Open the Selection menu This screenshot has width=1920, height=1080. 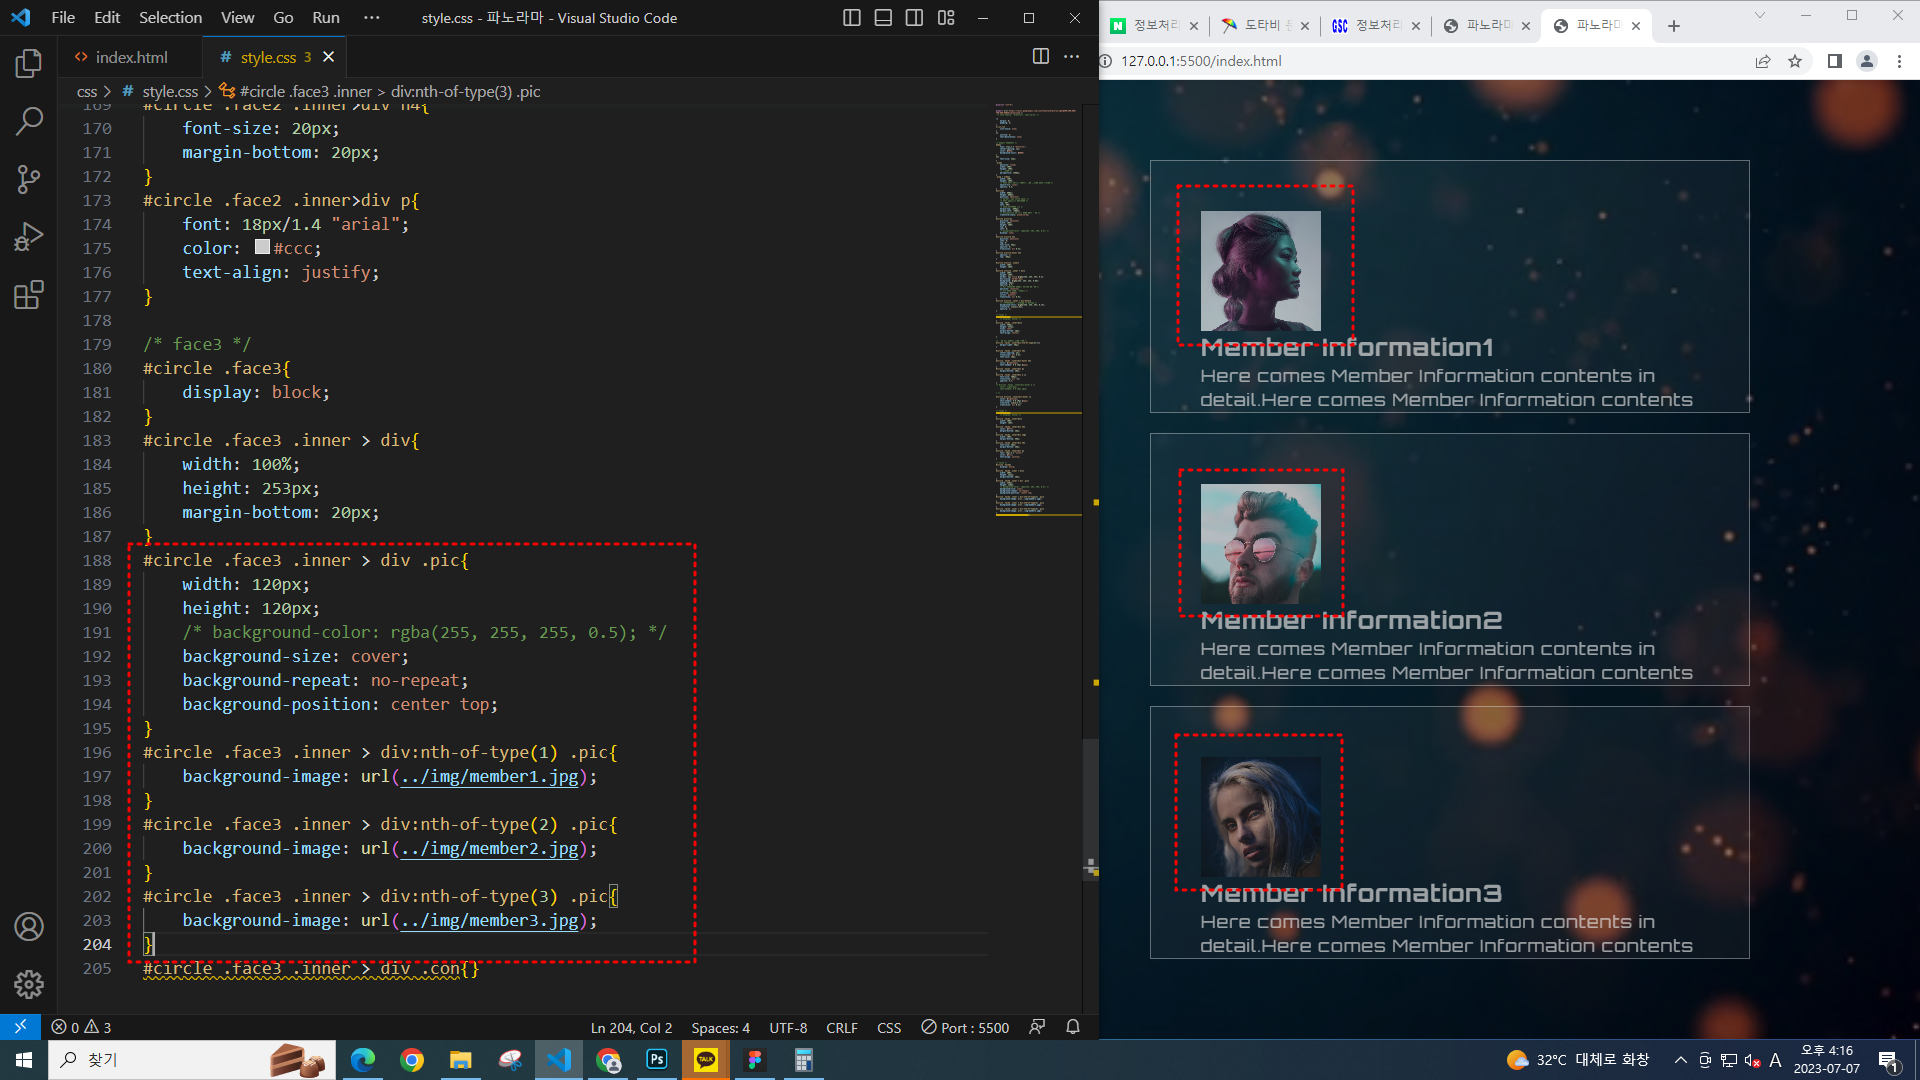170,18
